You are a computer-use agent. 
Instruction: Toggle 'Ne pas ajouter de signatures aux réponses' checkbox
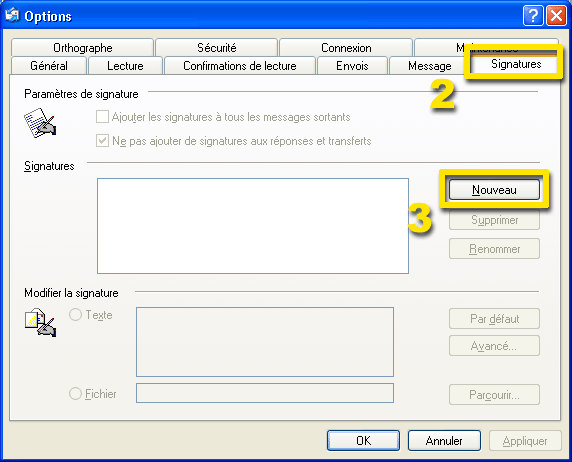pyautogui.click(x=102, y=140)
